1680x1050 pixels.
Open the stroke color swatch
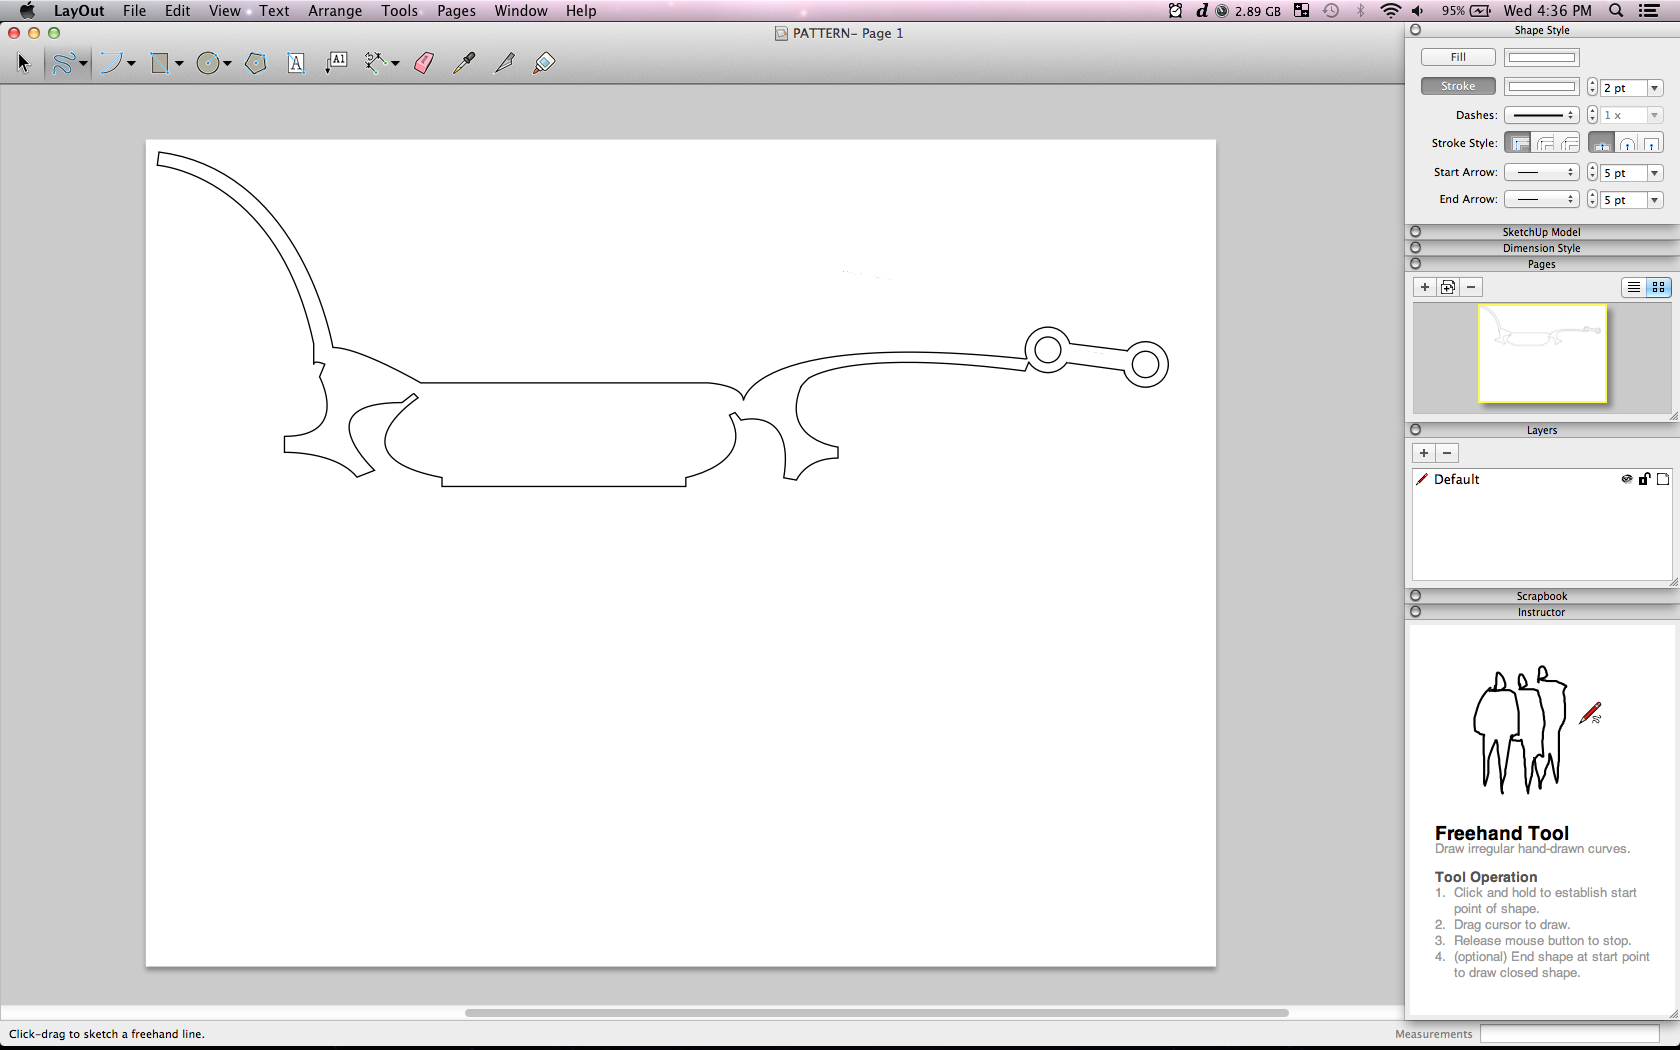tap(1541, 86)
